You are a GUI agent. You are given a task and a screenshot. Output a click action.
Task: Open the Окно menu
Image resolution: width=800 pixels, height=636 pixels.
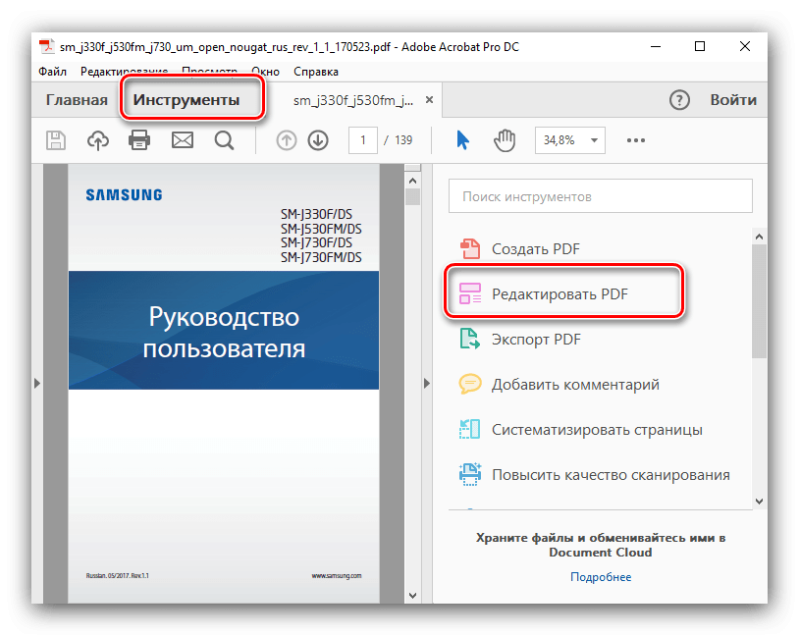265,71
